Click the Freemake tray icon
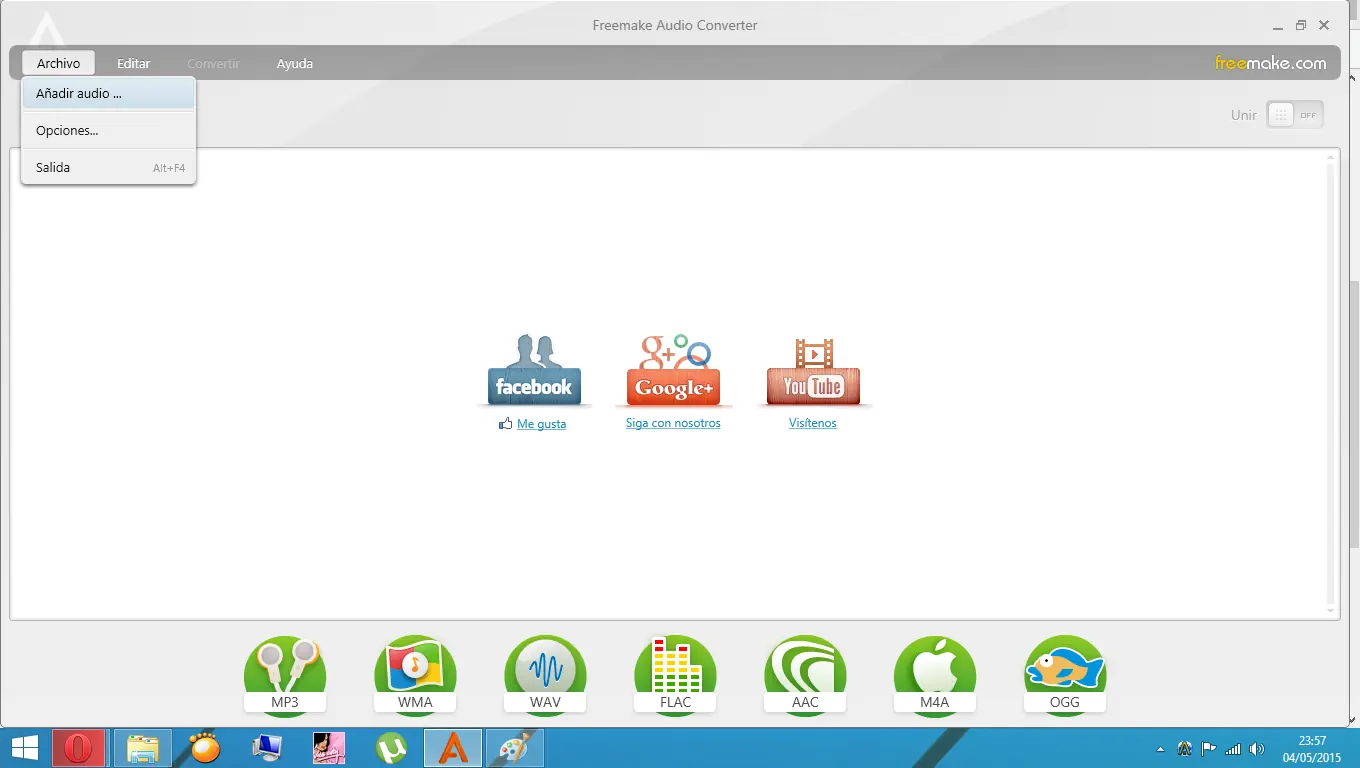 pos(1185,748)
